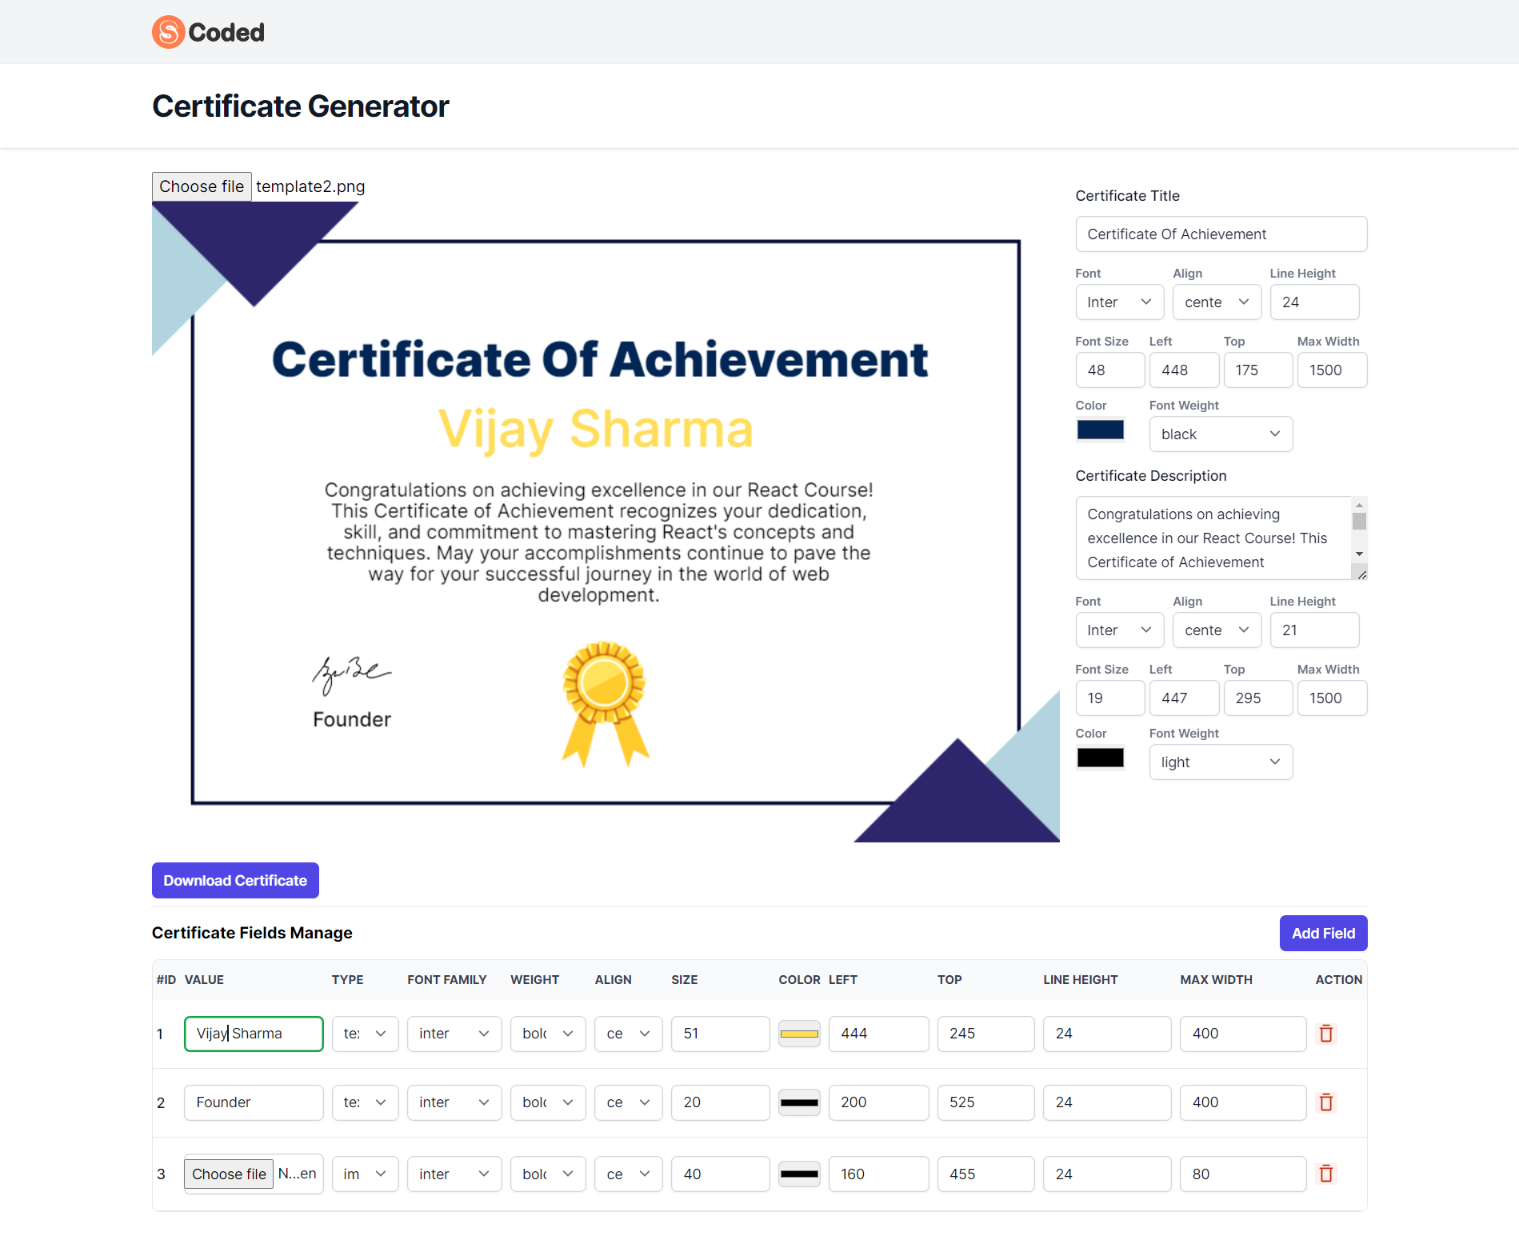Focus the title Left position field

(x=1184, y=370)
